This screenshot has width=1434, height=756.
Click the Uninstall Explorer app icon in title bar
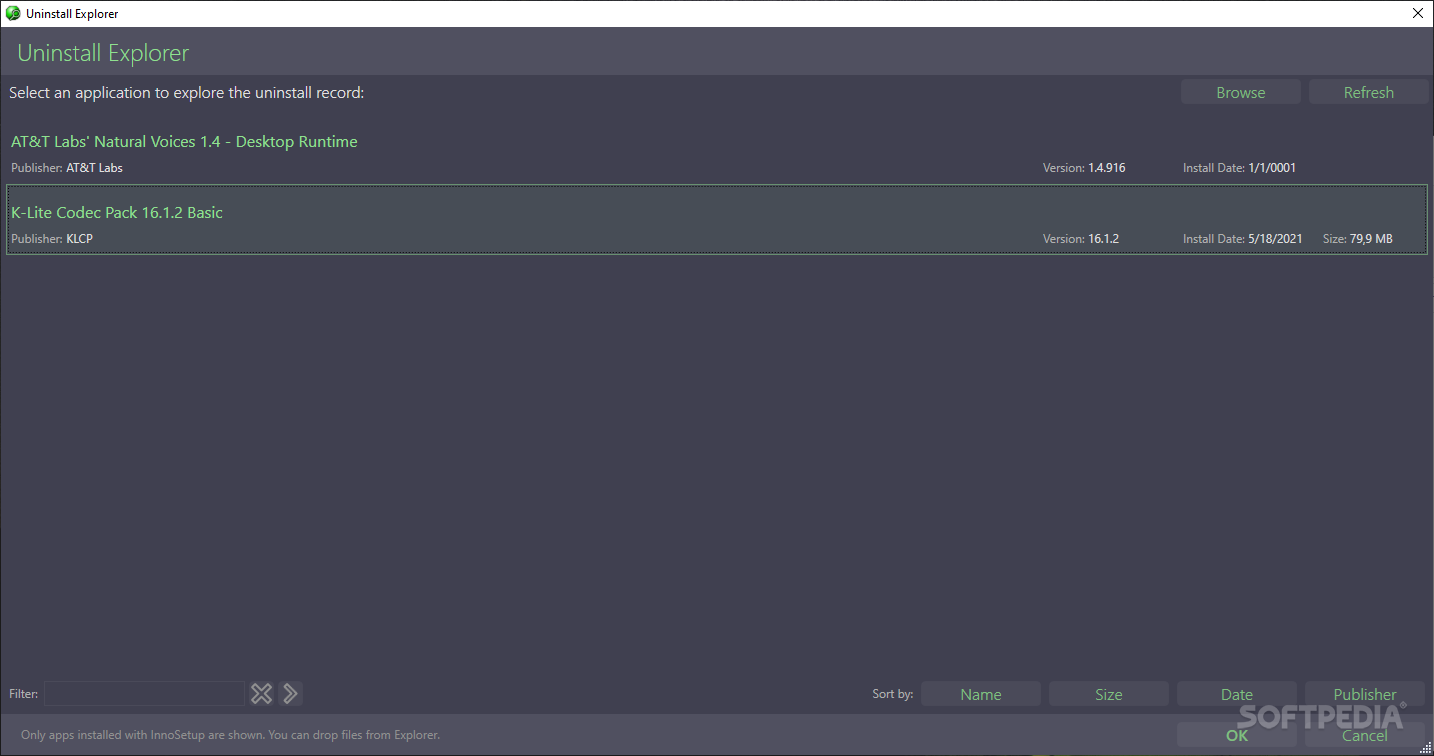coord(13,13)
